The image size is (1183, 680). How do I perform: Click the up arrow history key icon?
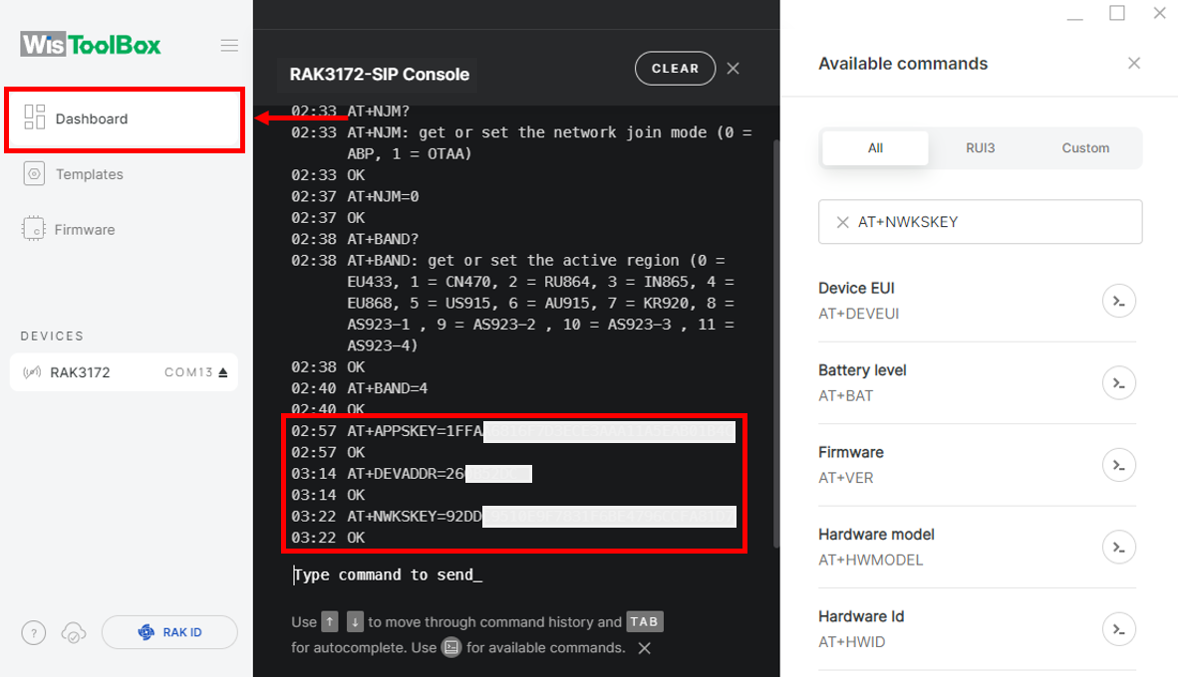coord(330,622)
